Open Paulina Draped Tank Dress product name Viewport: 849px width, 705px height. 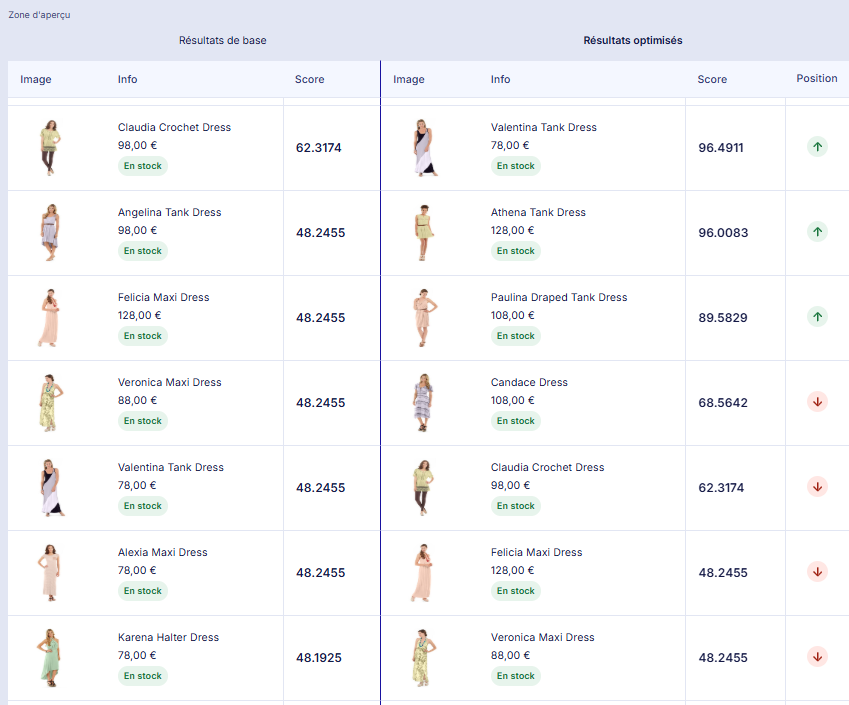pyautogui.click(x=559, y=298)
